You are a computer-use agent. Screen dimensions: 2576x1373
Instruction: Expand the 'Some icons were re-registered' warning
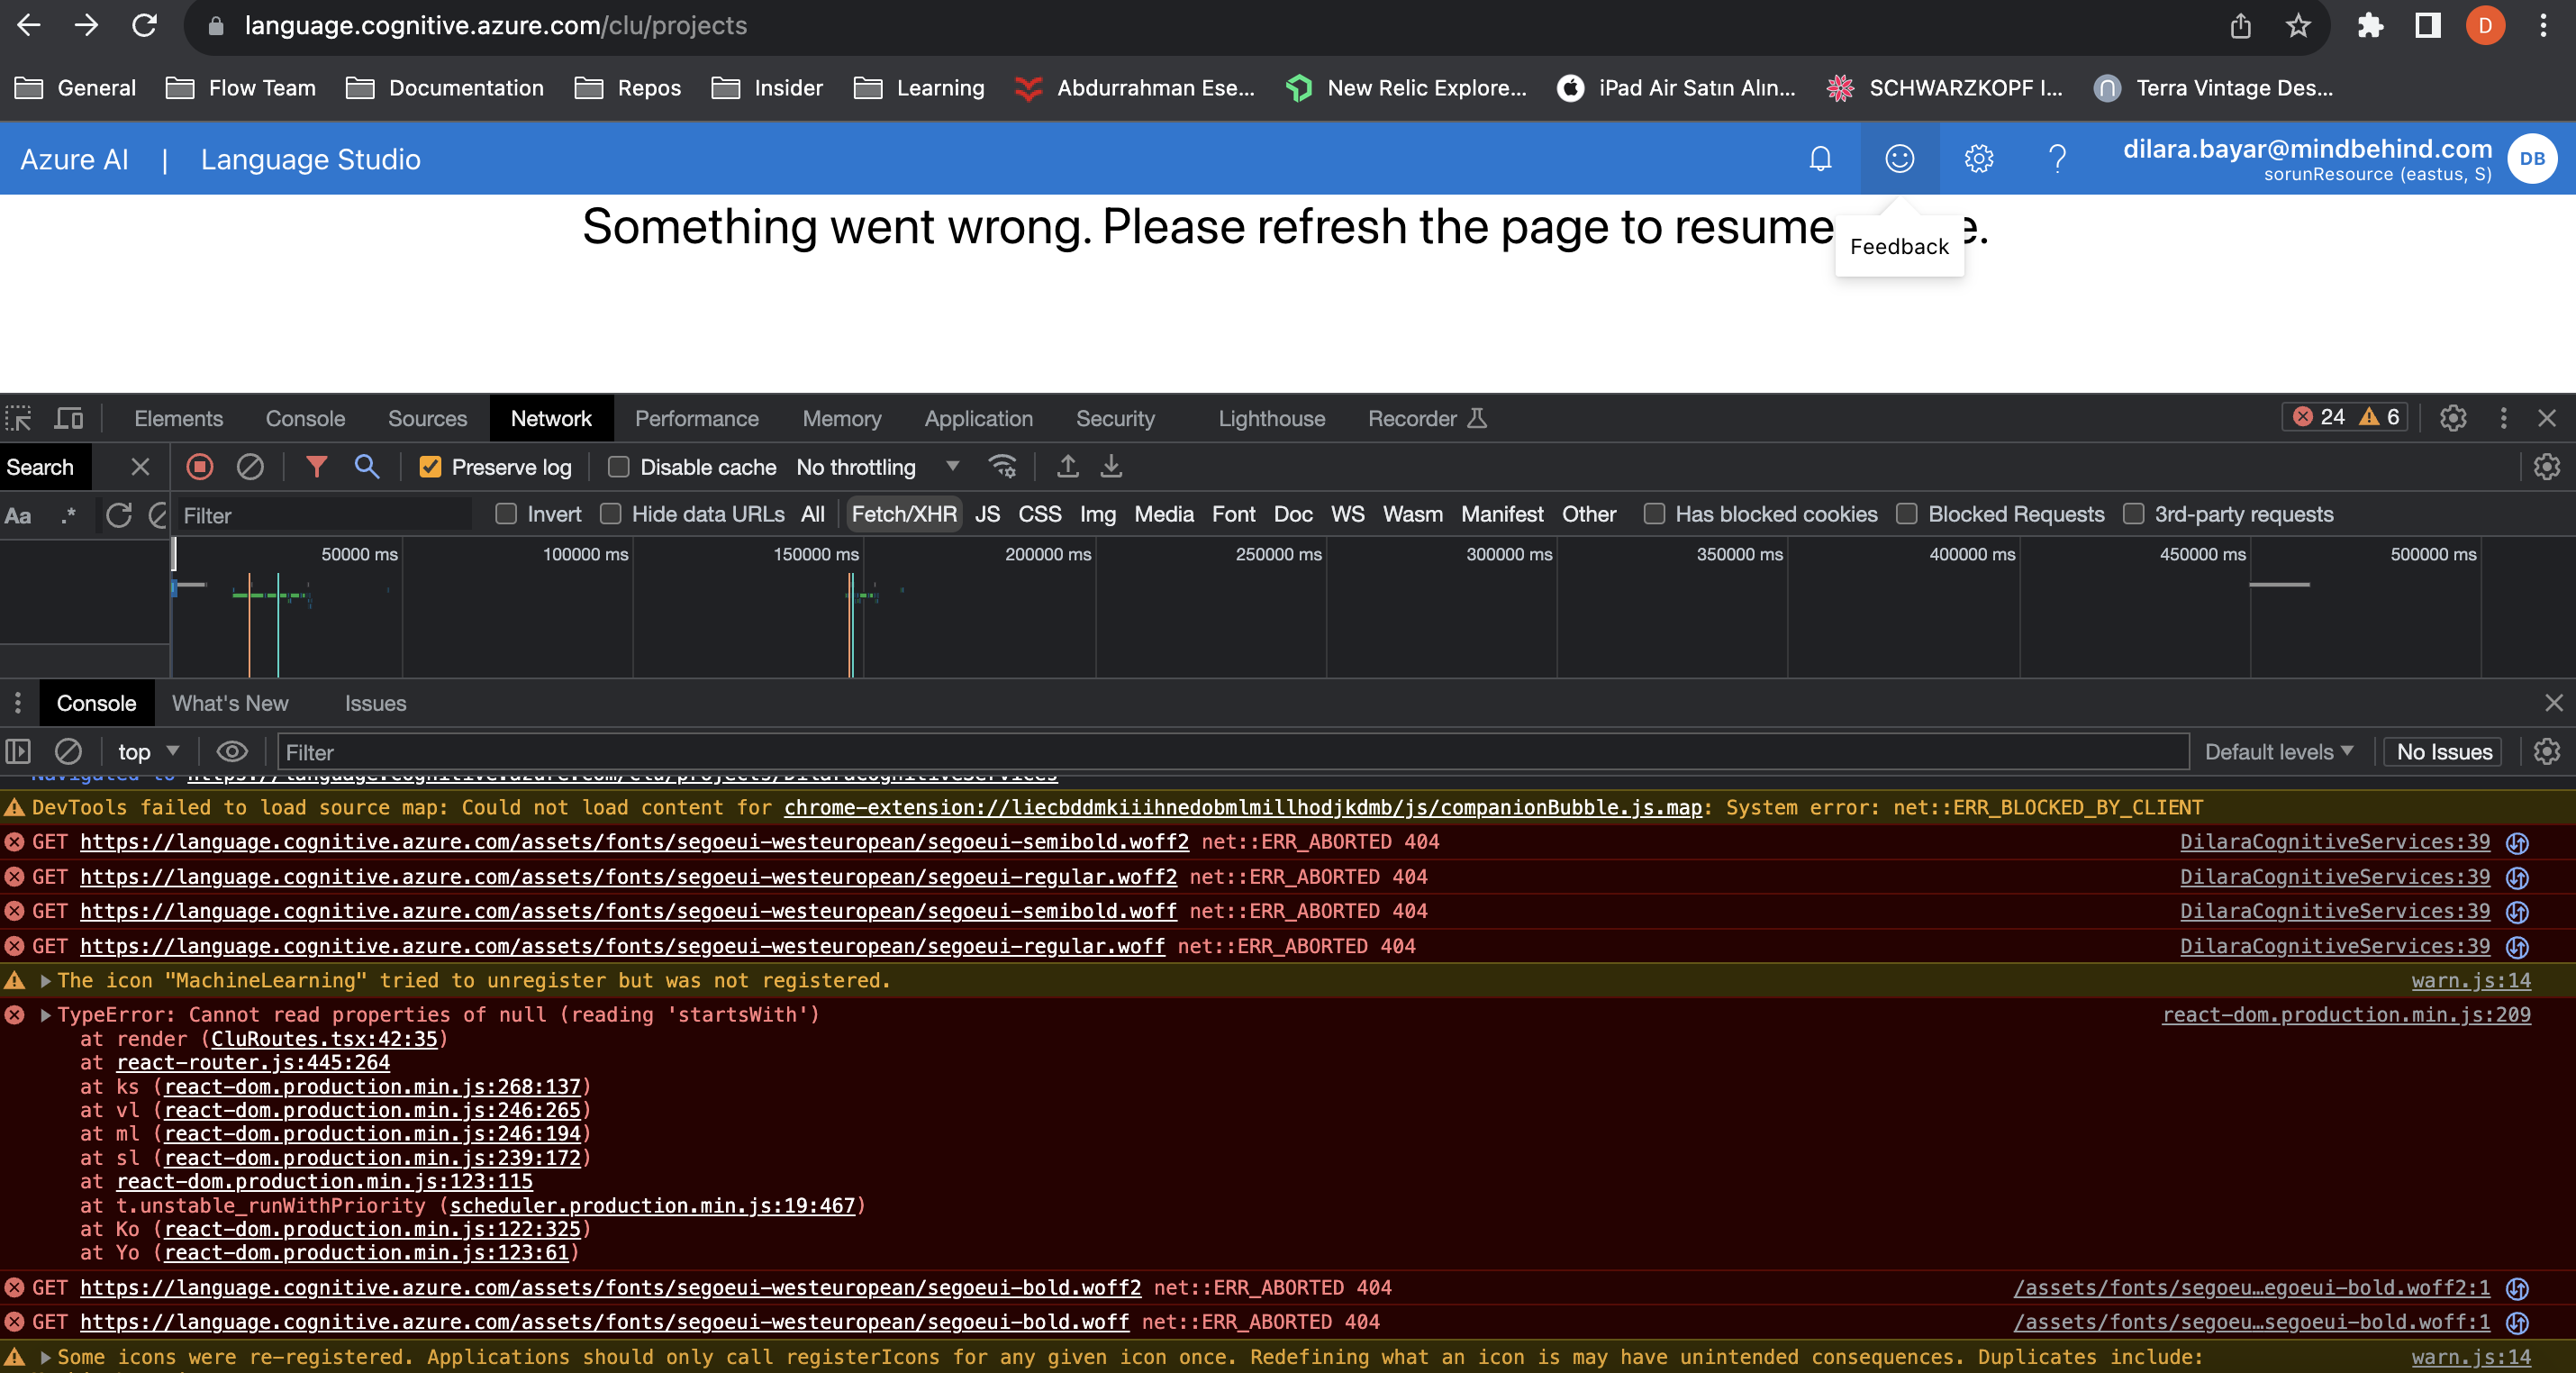tap(46, 1357)
